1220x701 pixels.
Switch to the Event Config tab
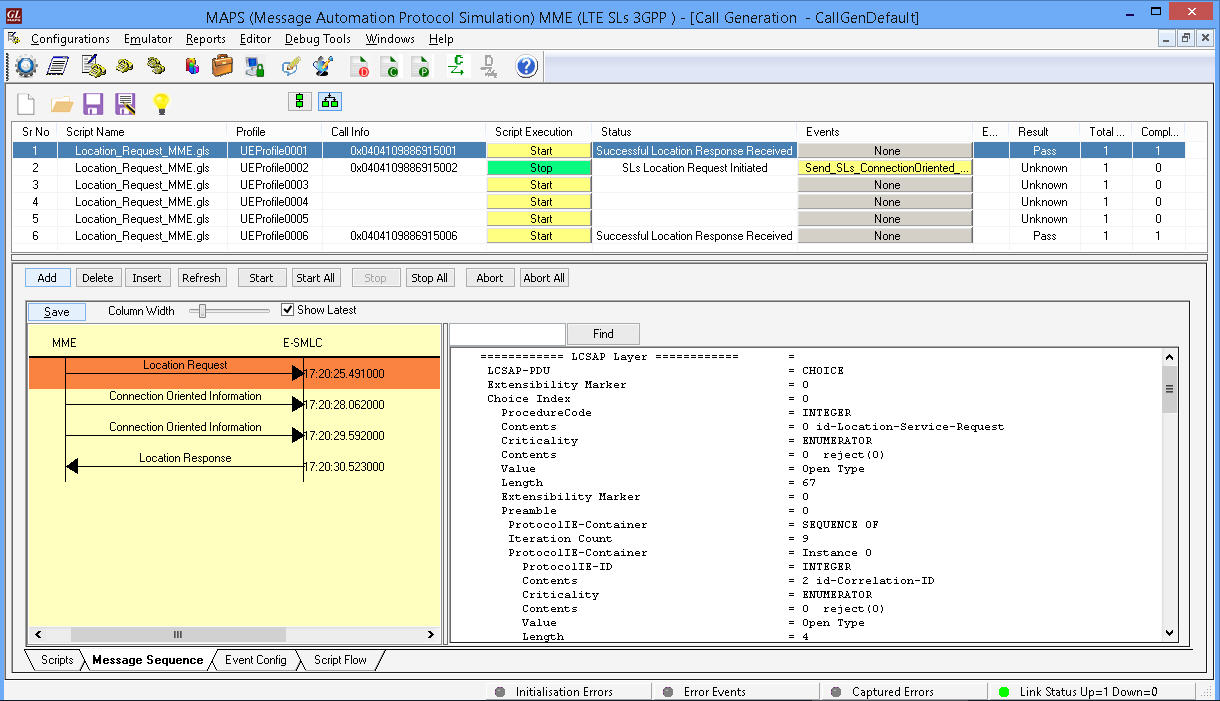tap(255, 660)
